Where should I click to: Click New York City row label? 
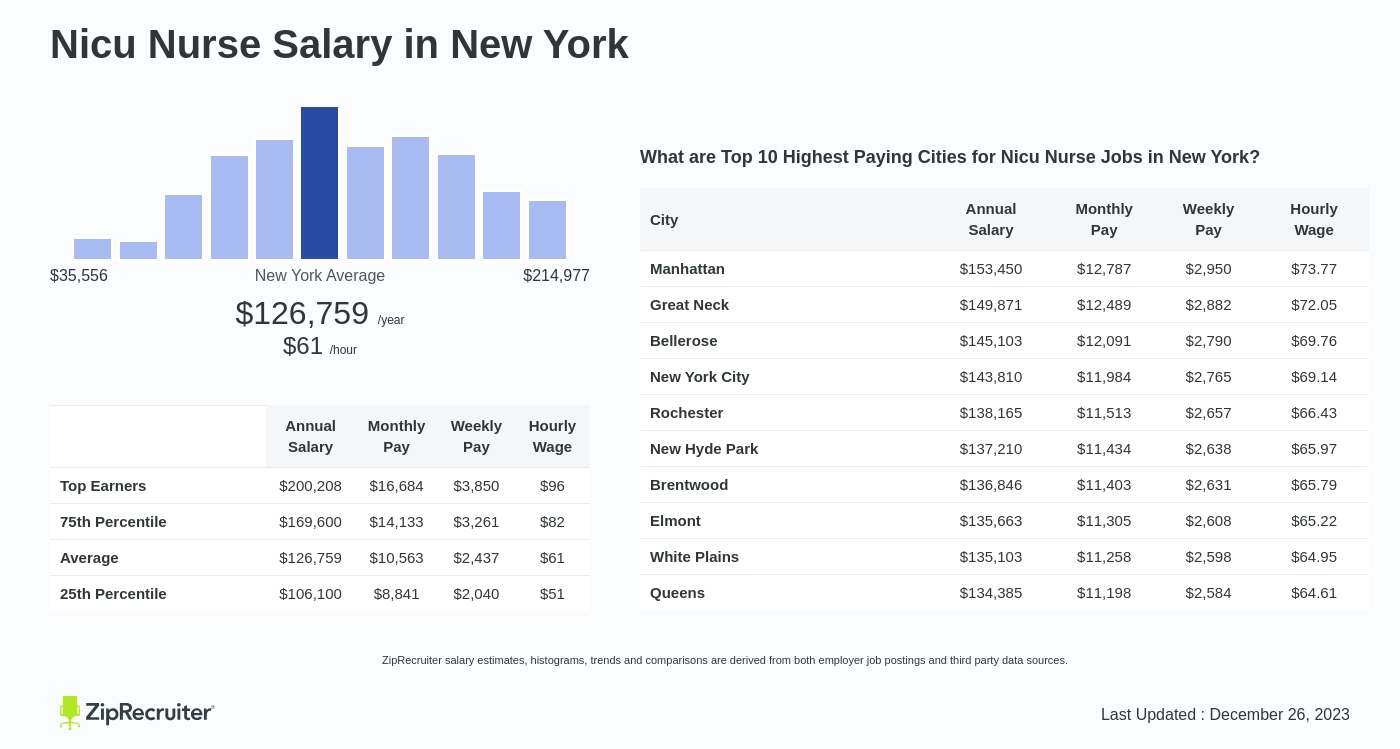tap(699, 376)
